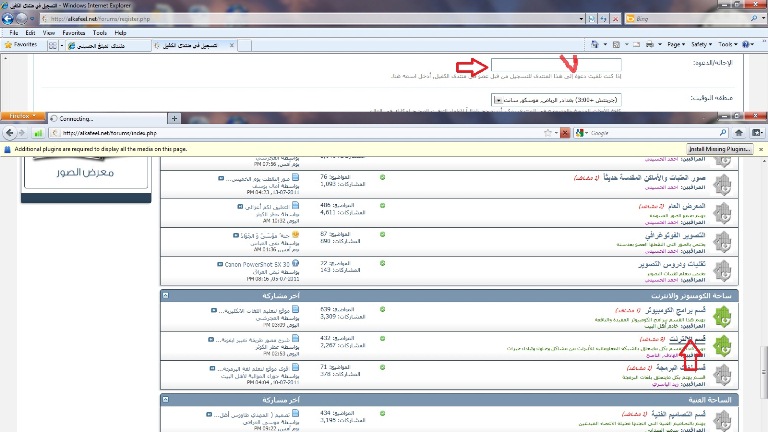Viewport: 768px width, 432px height.
Task: Click the invitation answer text field
Action: pyautogui.click(x=549, y=64)
